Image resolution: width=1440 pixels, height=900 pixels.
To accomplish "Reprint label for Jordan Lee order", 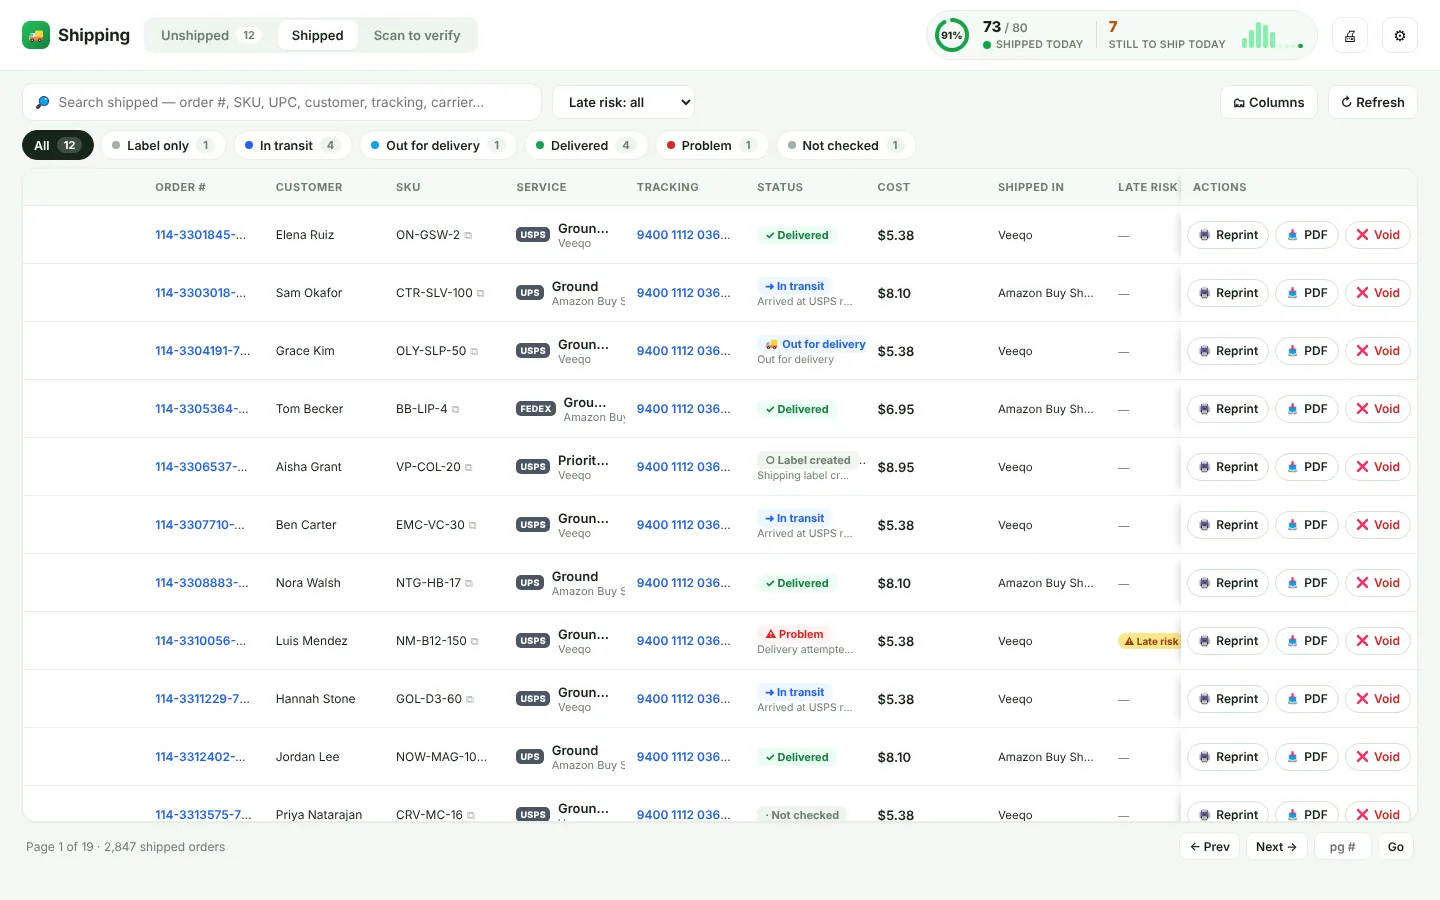I will pos(1228,757).
